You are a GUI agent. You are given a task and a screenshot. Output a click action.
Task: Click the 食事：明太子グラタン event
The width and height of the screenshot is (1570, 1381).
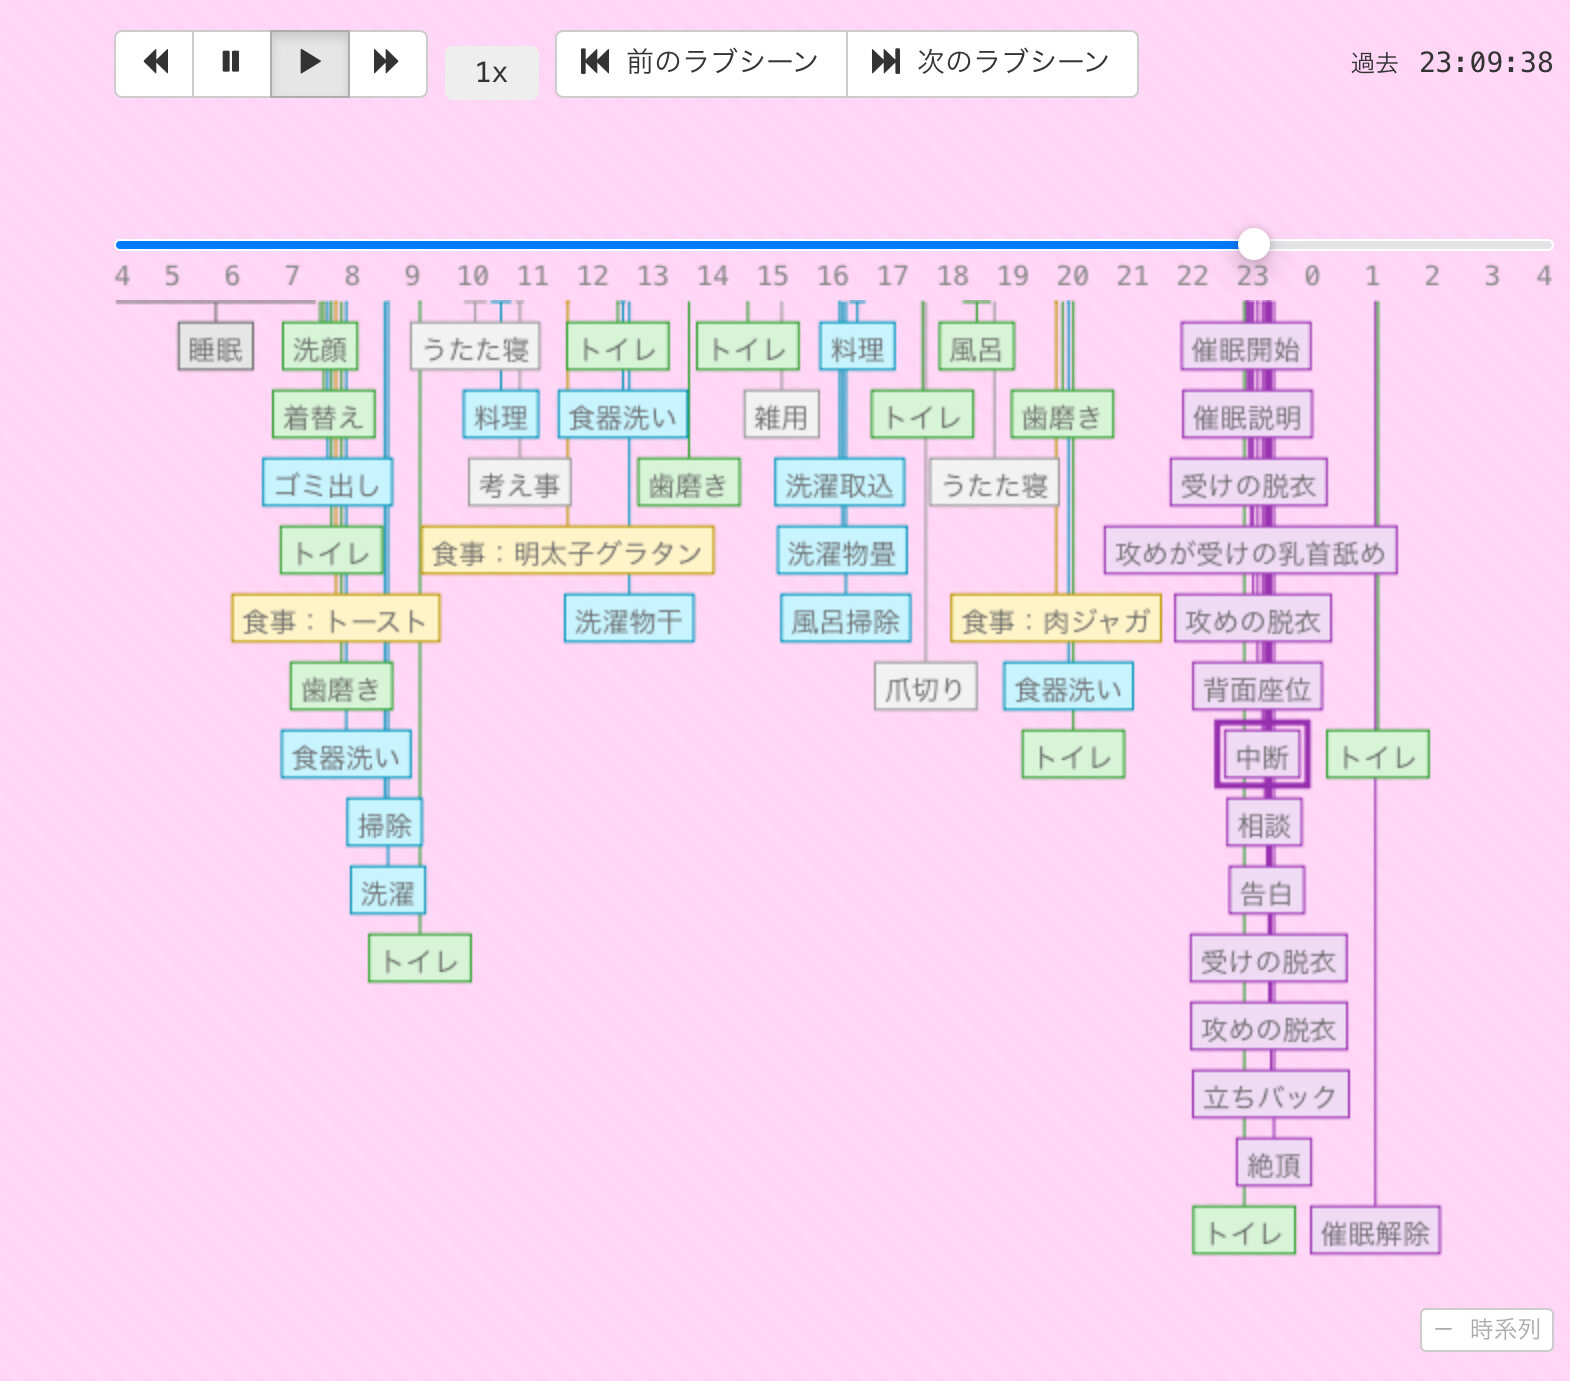[567, 552]
